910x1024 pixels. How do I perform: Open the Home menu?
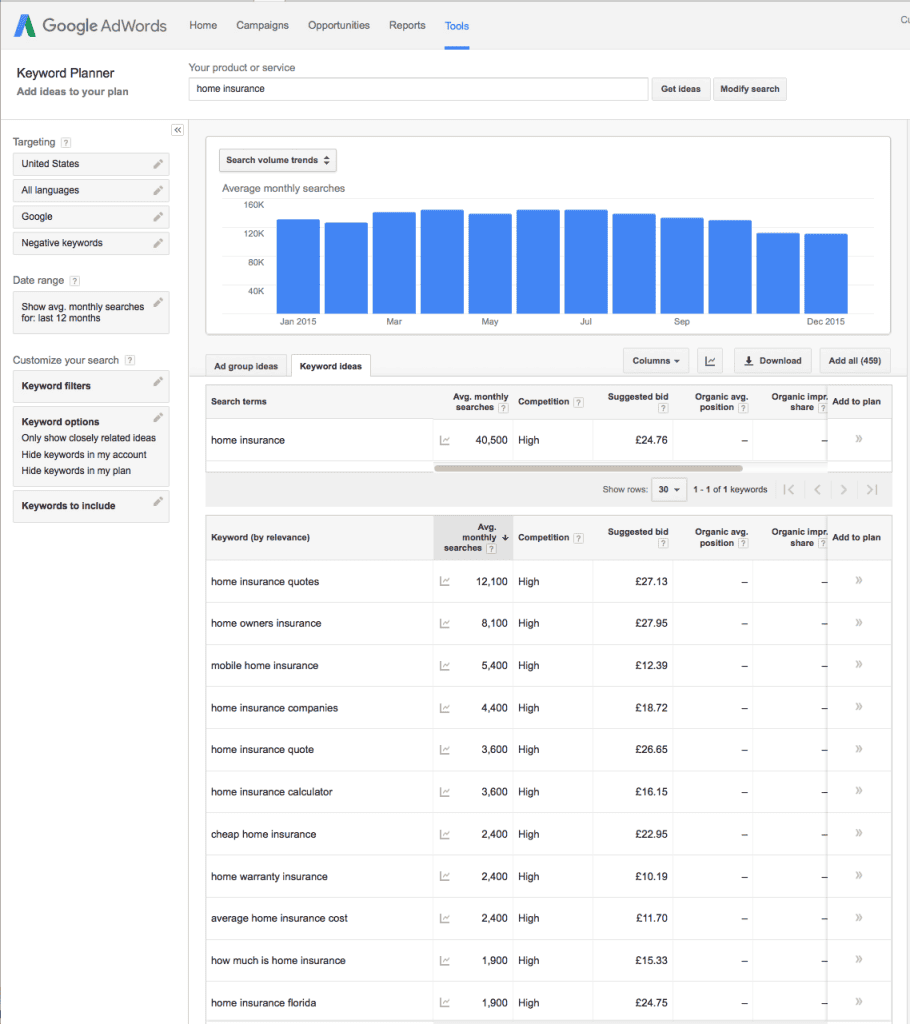click(203, 25)
